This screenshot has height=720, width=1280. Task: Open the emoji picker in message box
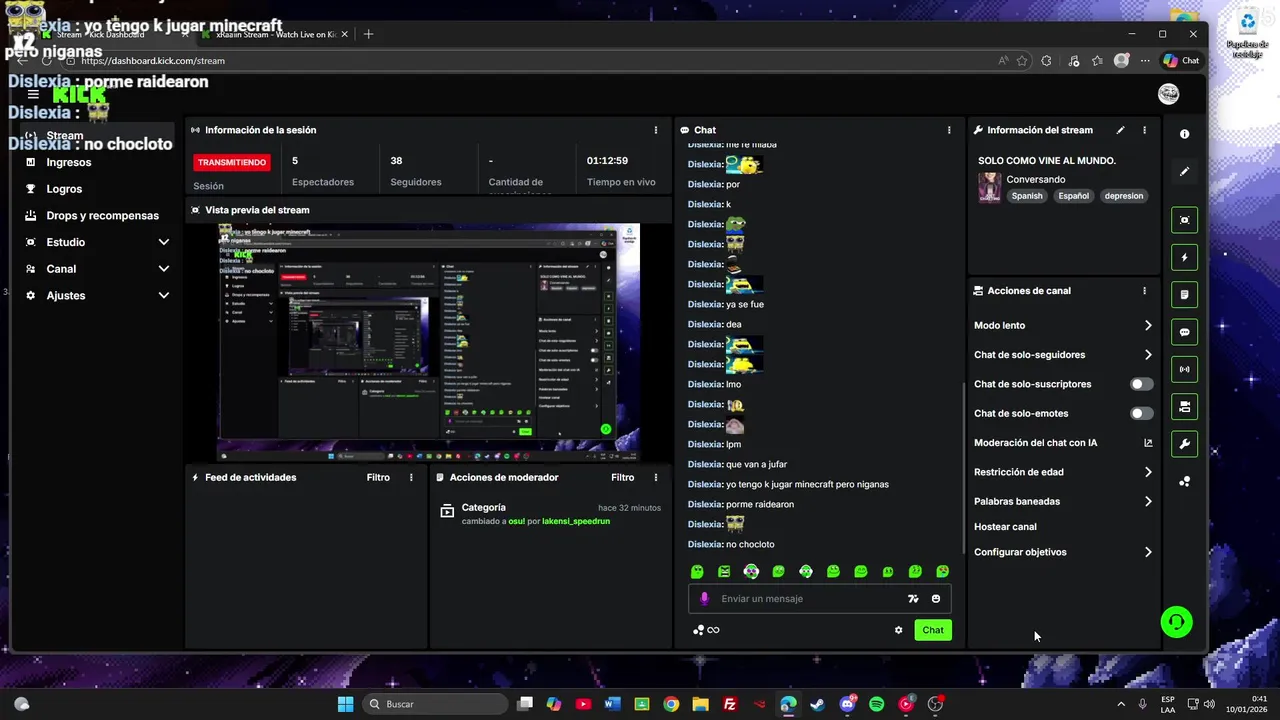[936, 599]
